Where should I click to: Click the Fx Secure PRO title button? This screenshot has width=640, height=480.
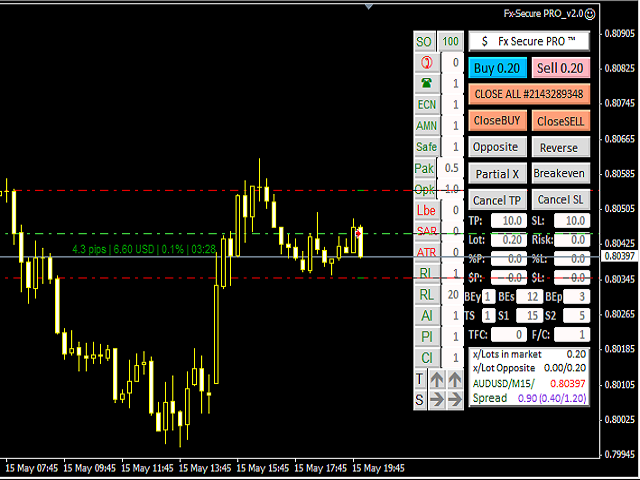point(529,41)
